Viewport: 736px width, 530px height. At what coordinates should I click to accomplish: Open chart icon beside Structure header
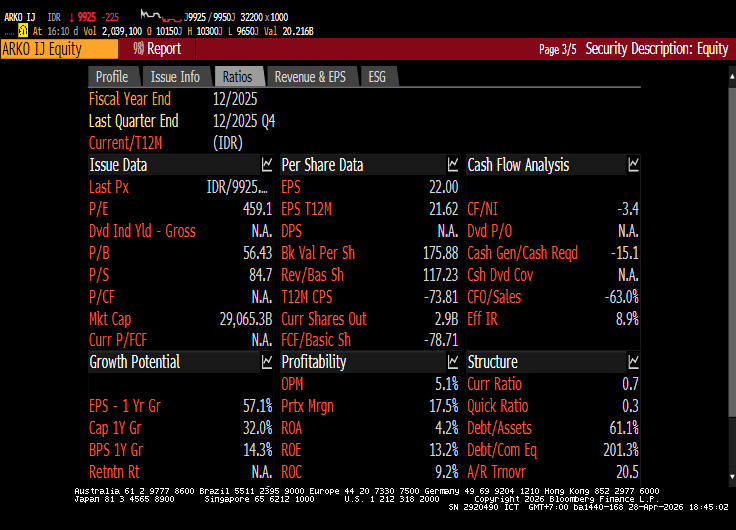click(x=633, y=362)
